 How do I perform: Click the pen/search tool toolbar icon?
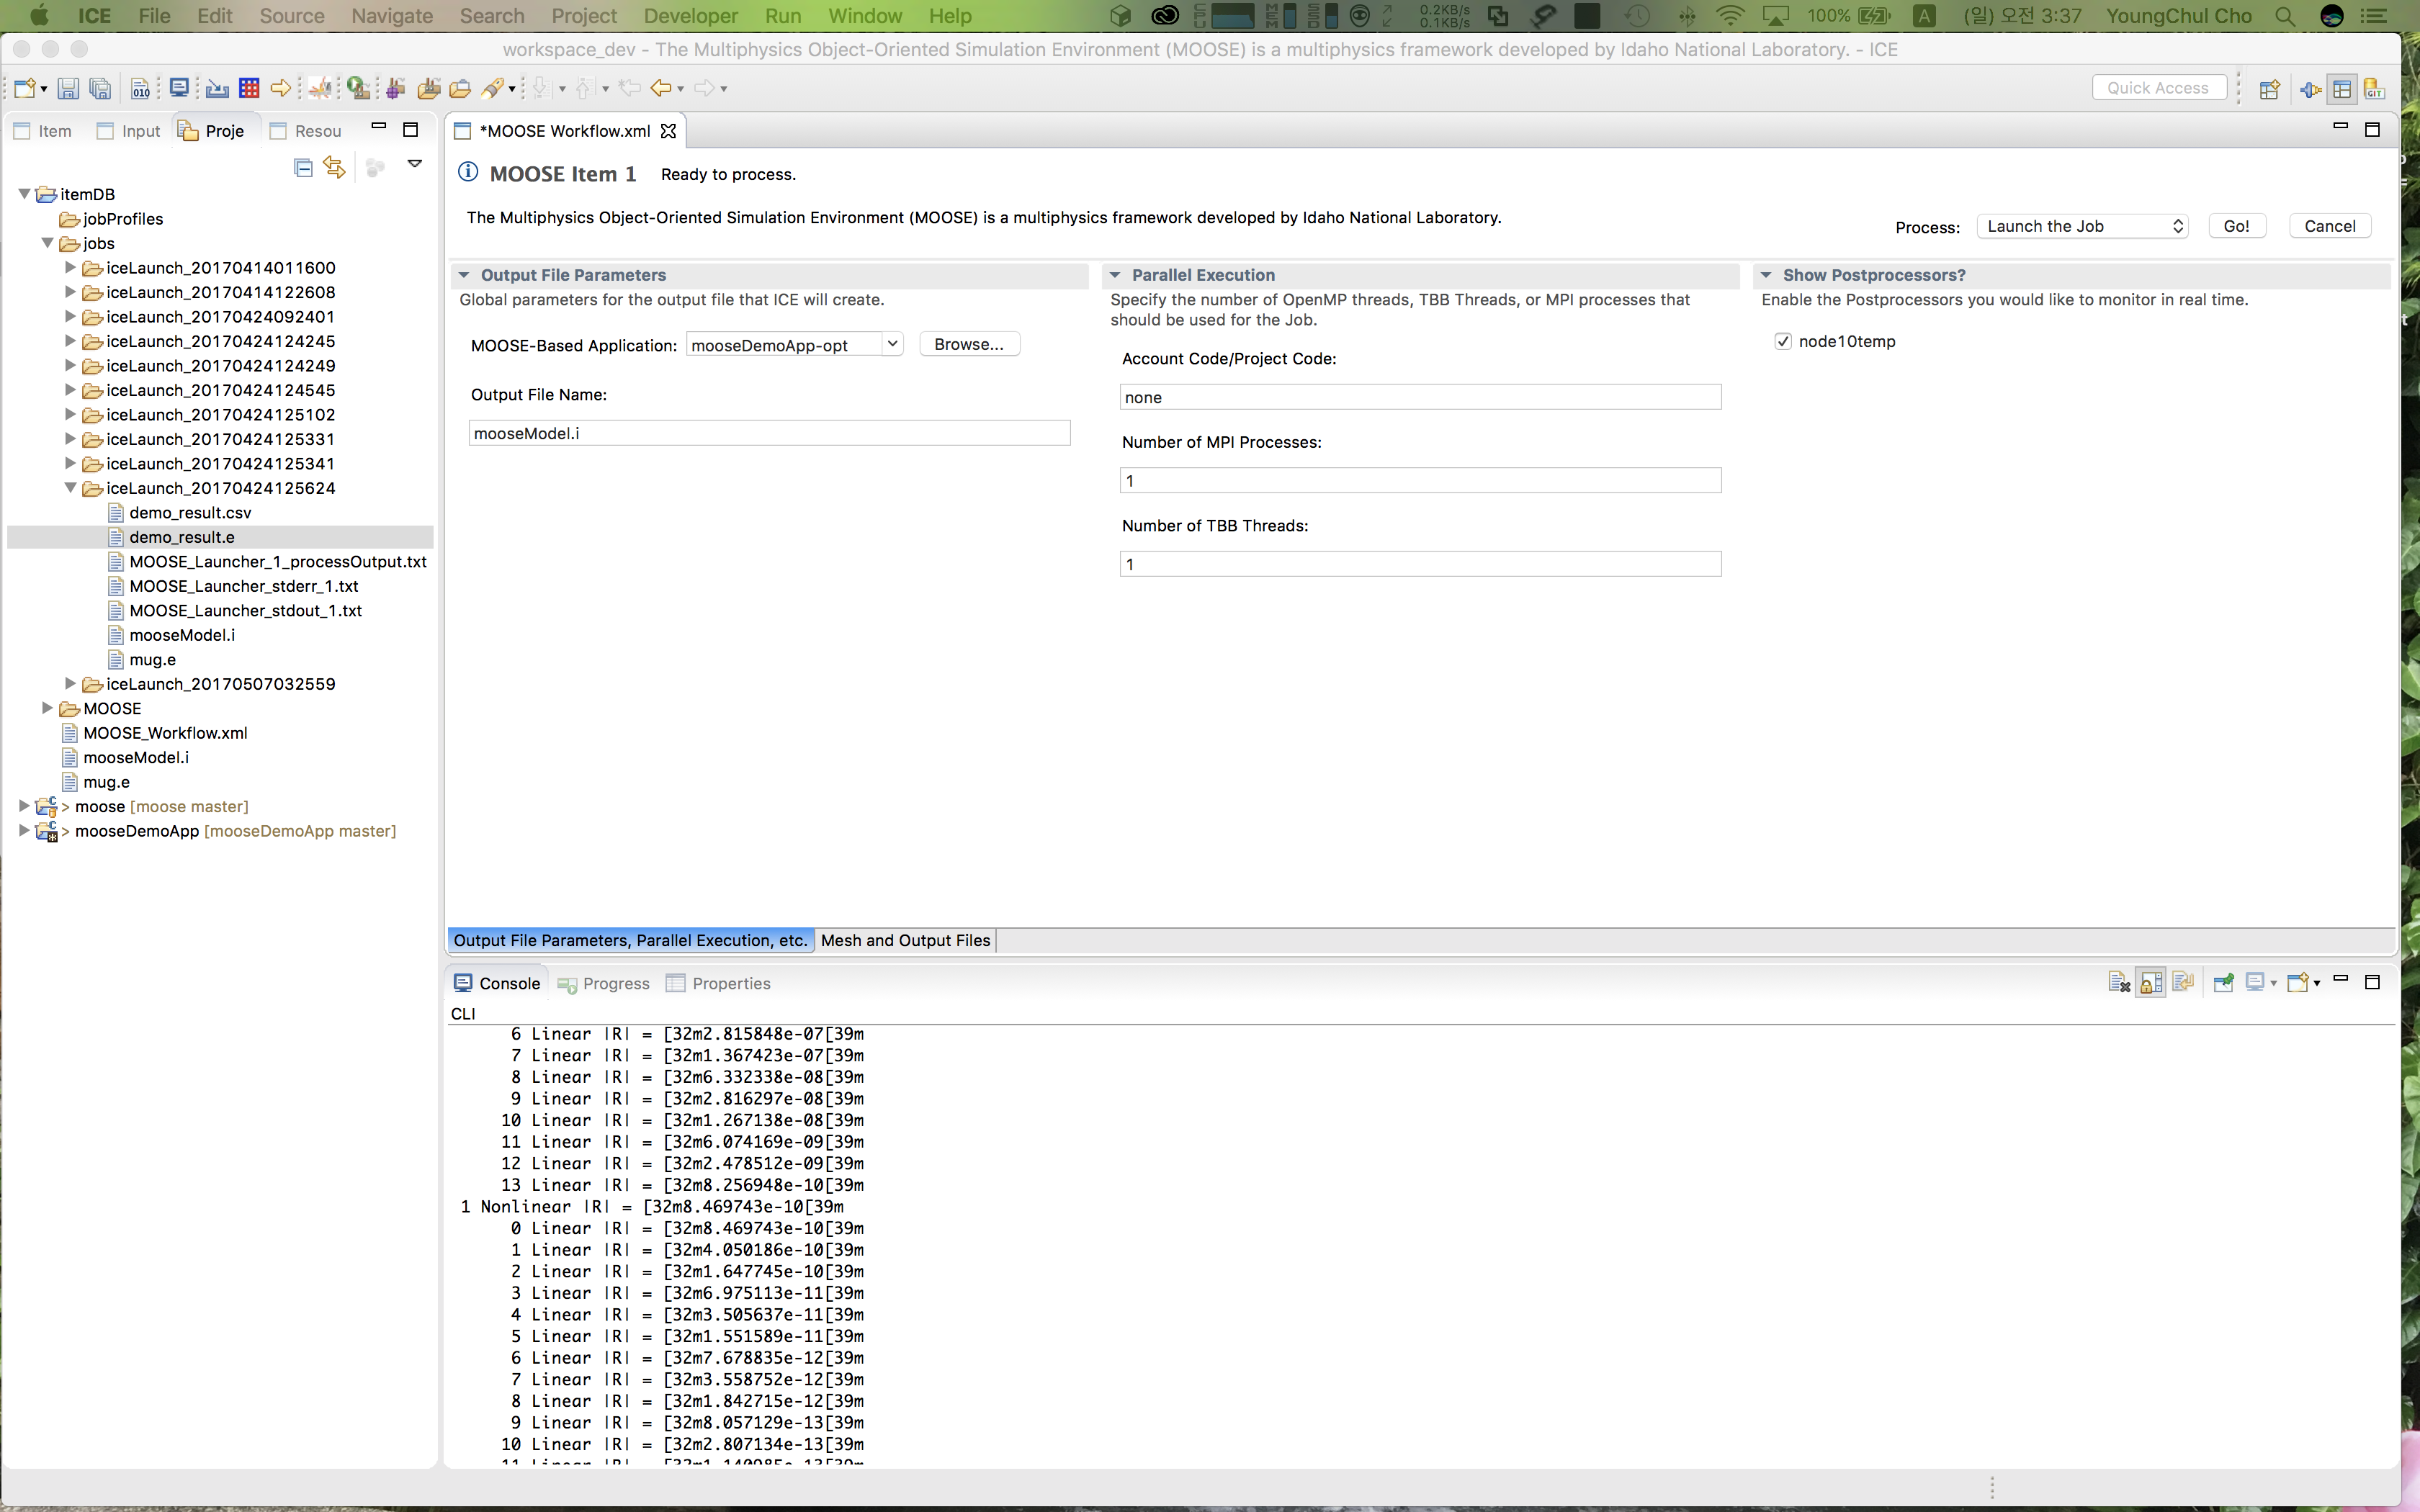click(492, 88)
